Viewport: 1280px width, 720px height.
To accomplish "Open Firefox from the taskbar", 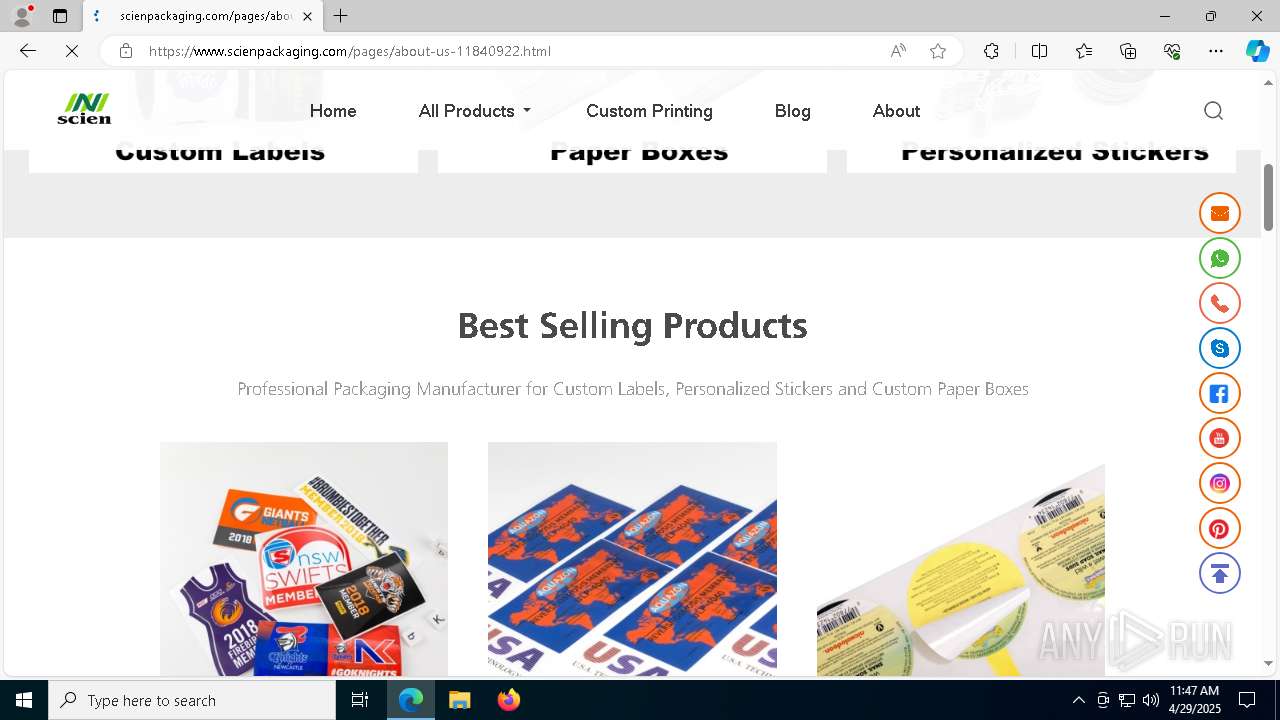I will tap(509, 700).
